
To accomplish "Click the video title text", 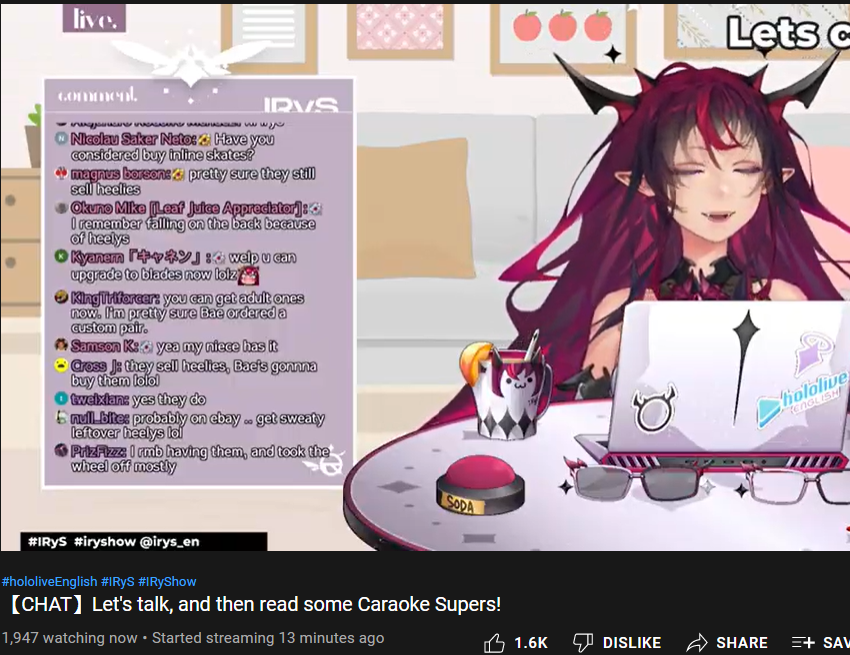I will pos(254,604).
